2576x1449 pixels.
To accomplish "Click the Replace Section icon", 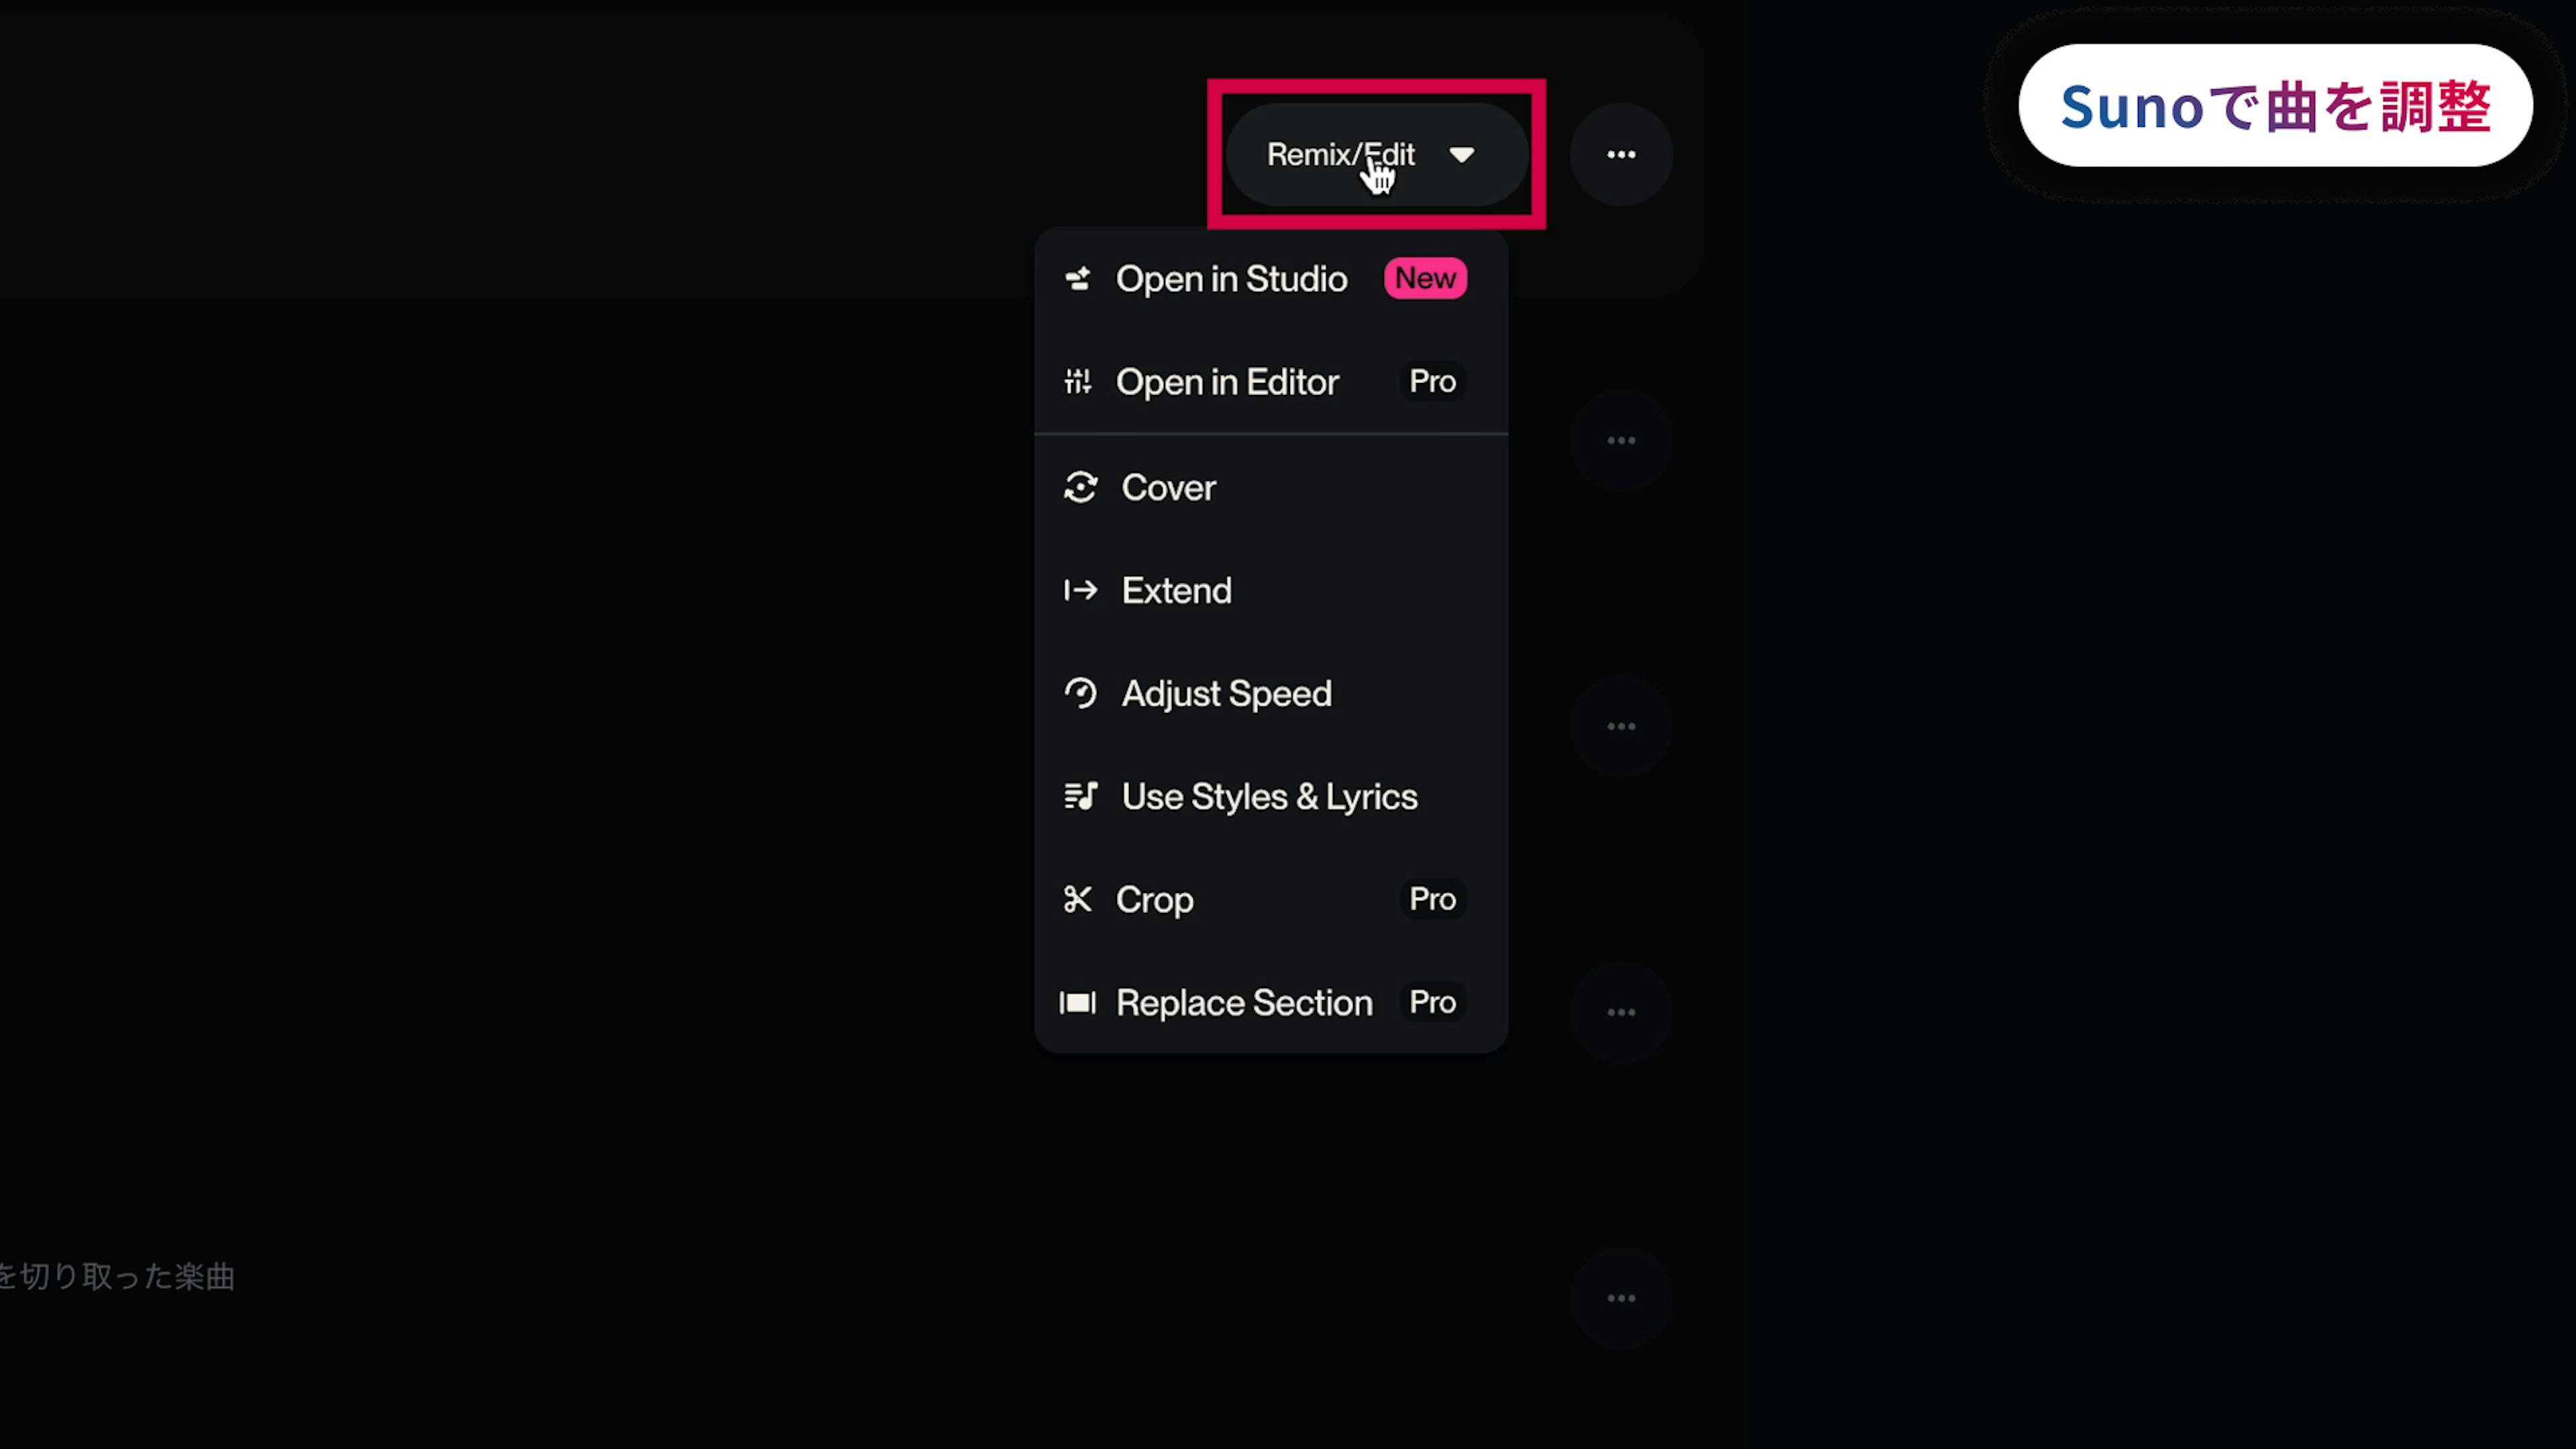I will (x=1077, y=1003).
